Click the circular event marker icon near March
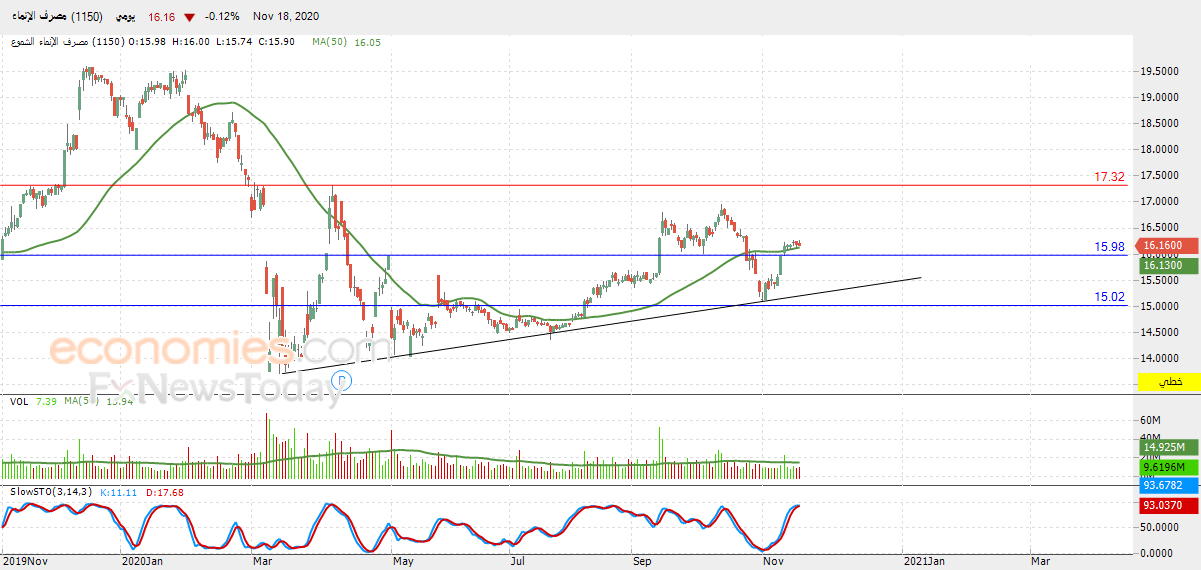The image size is (1201, 570). click(x=342, y=380)
